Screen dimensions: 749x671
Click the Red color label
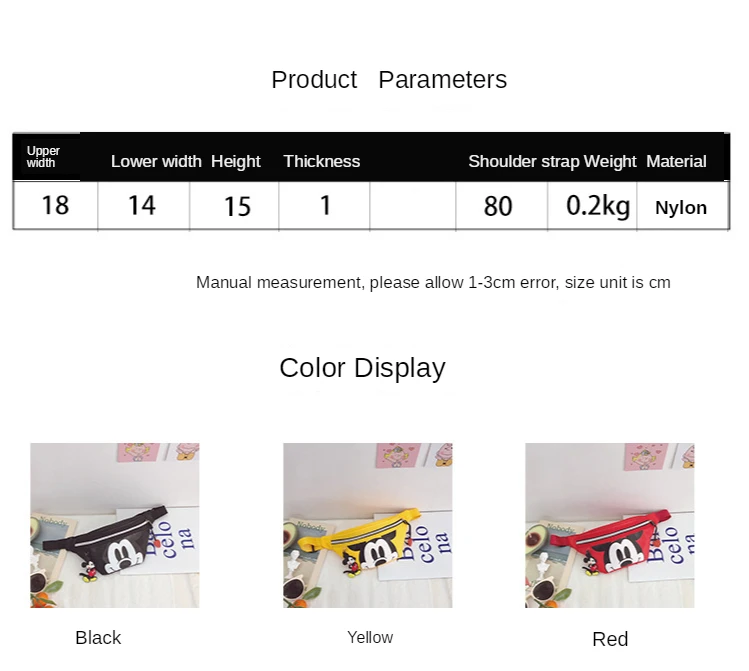click(x=610, y=639)
